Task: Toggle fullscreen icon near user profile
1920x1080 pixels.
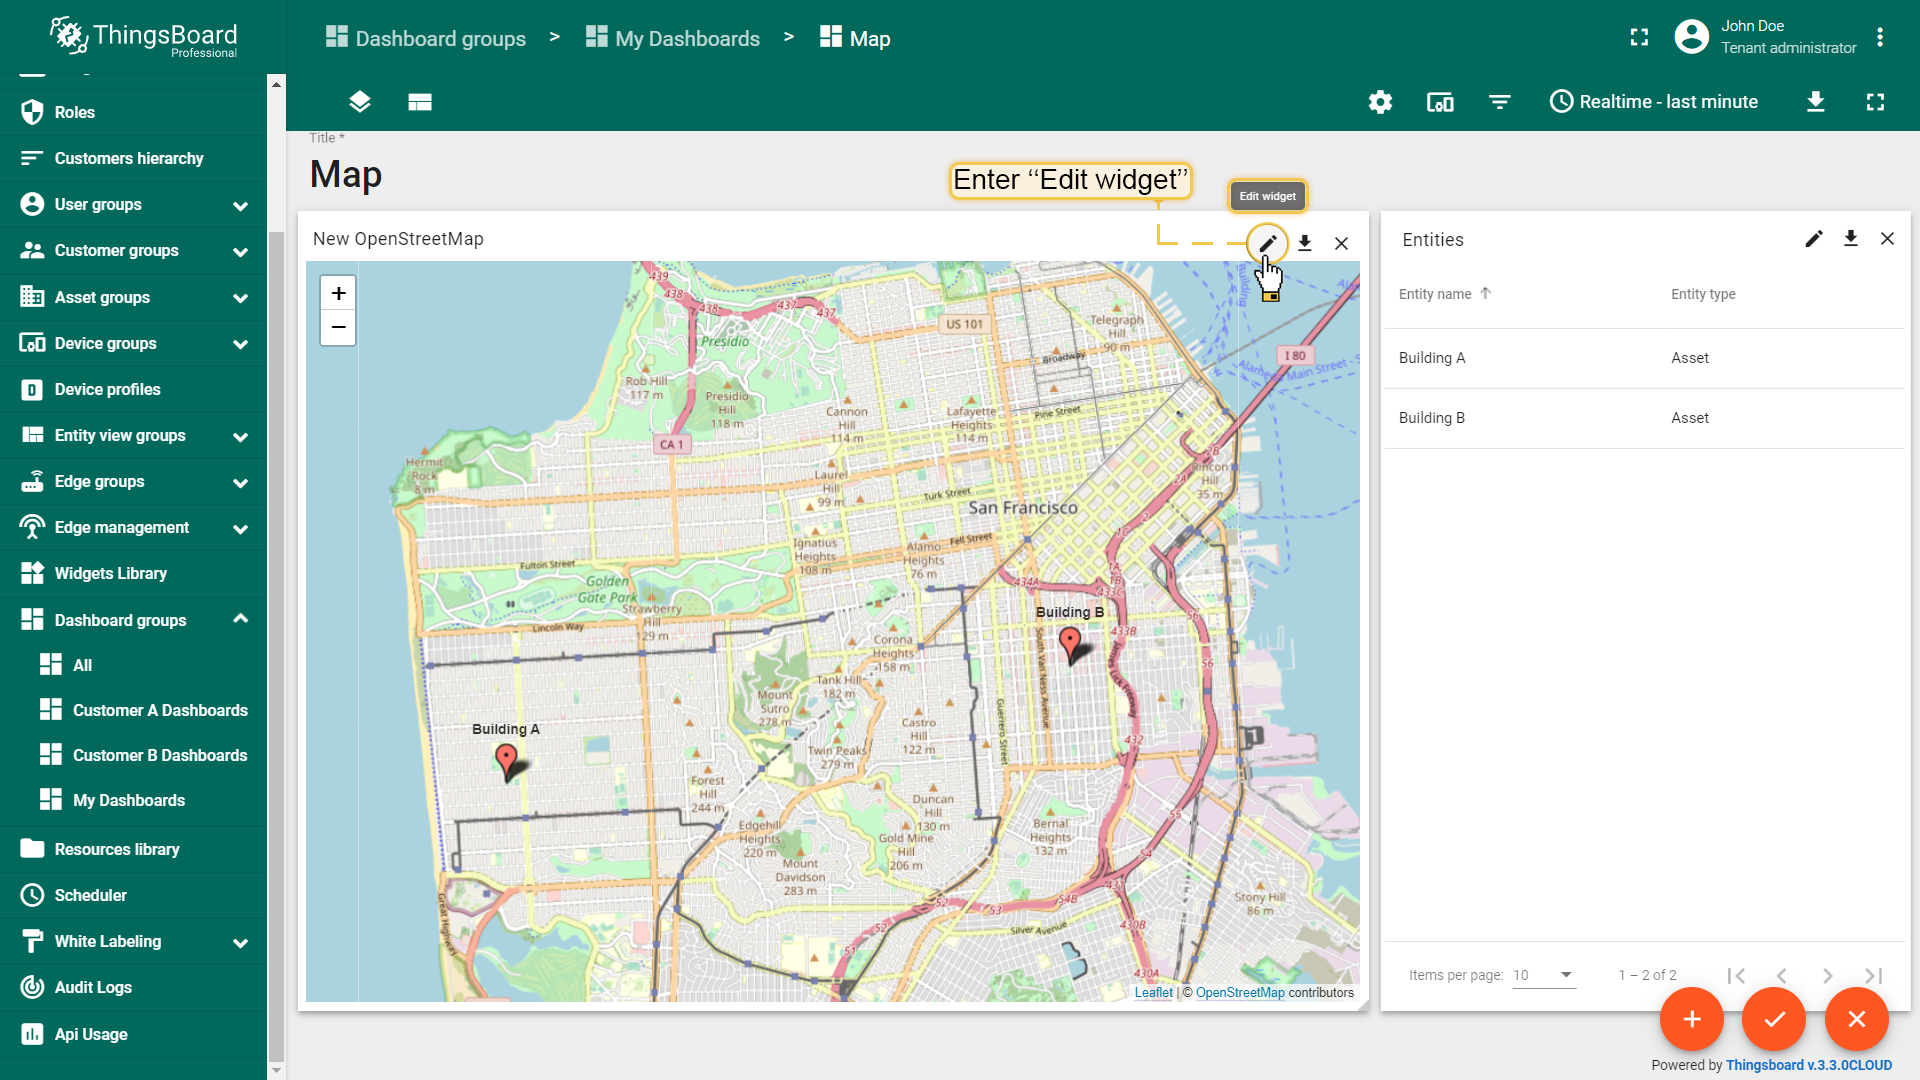Action: tap(1639, 37)
